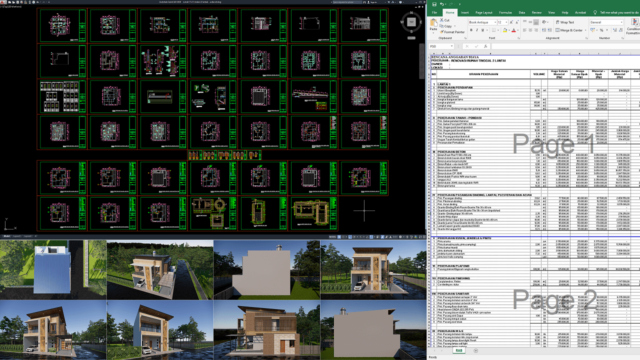640x360 pixels.
Task: Click the Orientation text-angle icon
Action: [x=544, y=22]
